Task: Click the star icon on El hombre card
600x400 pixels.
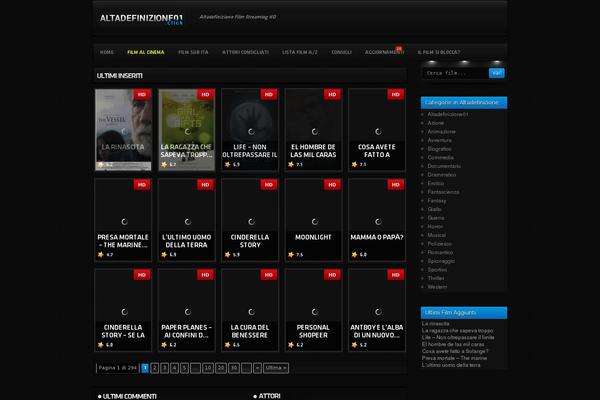Action: pyautogui.click(x=291, y=165)
